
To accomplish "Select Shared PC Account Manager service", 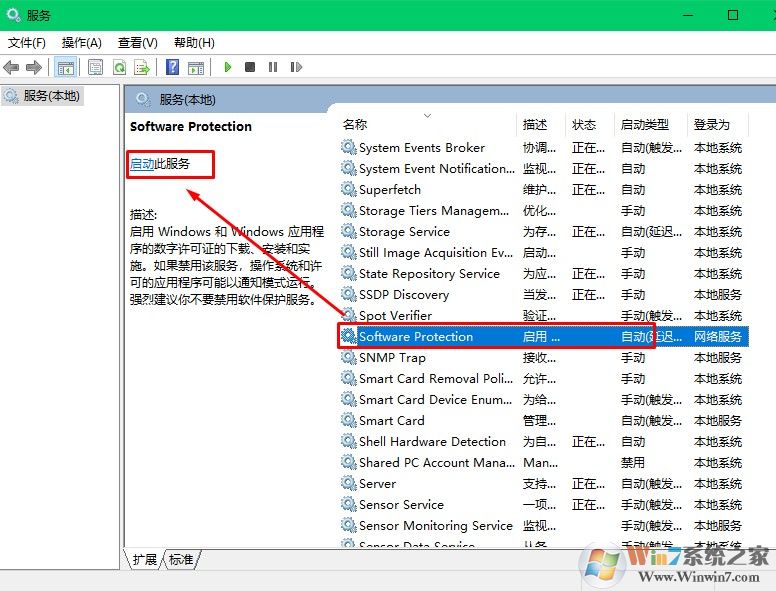I will click(x=544, y=462).
